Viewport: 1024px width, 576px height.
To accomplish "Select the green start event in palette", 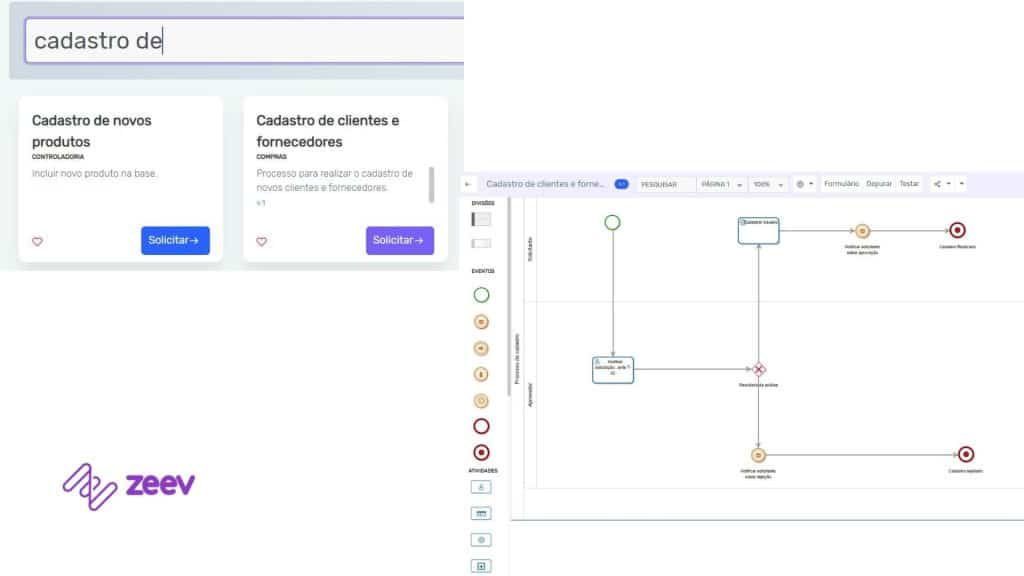I will (481, 295).
